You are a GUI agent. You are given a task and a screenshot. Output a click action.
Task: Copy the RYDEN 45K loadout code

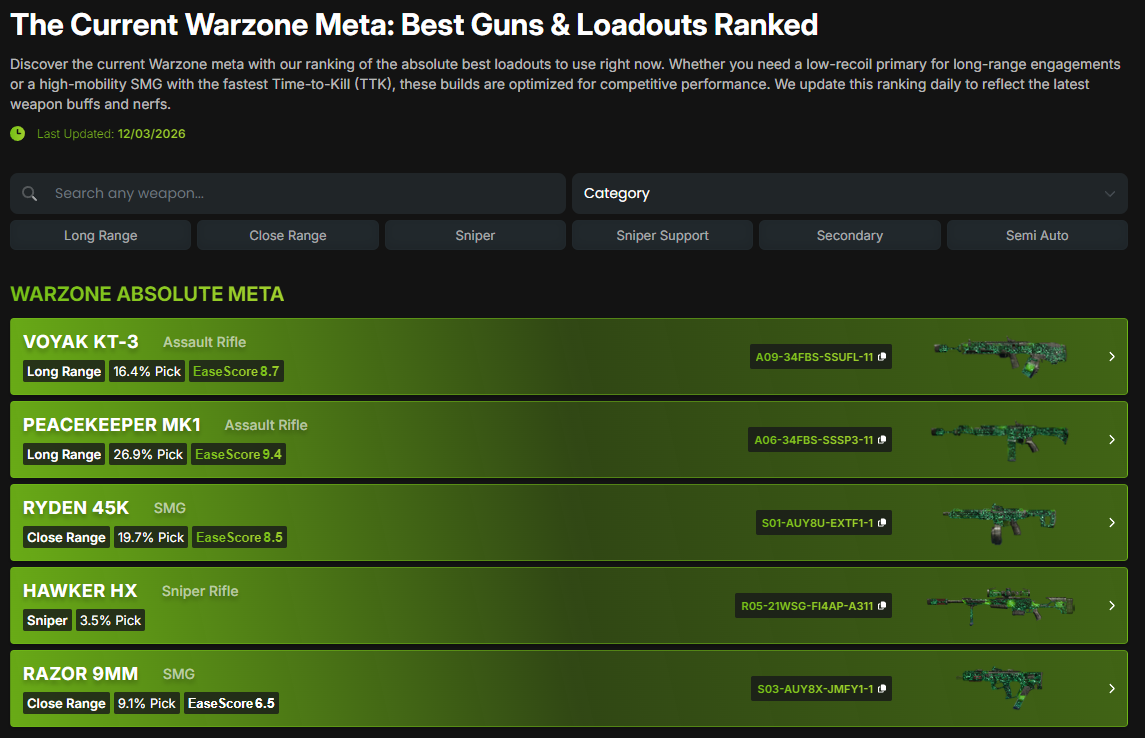(x=881, y=523)
